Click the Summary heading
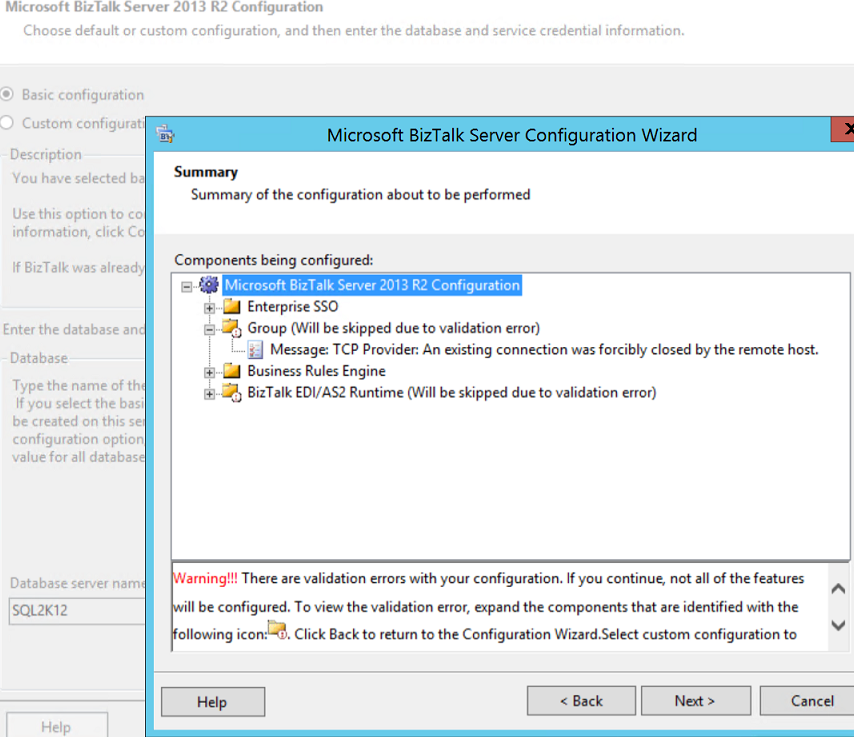Screen dimensions: 854x737 [x=206, y=172]
